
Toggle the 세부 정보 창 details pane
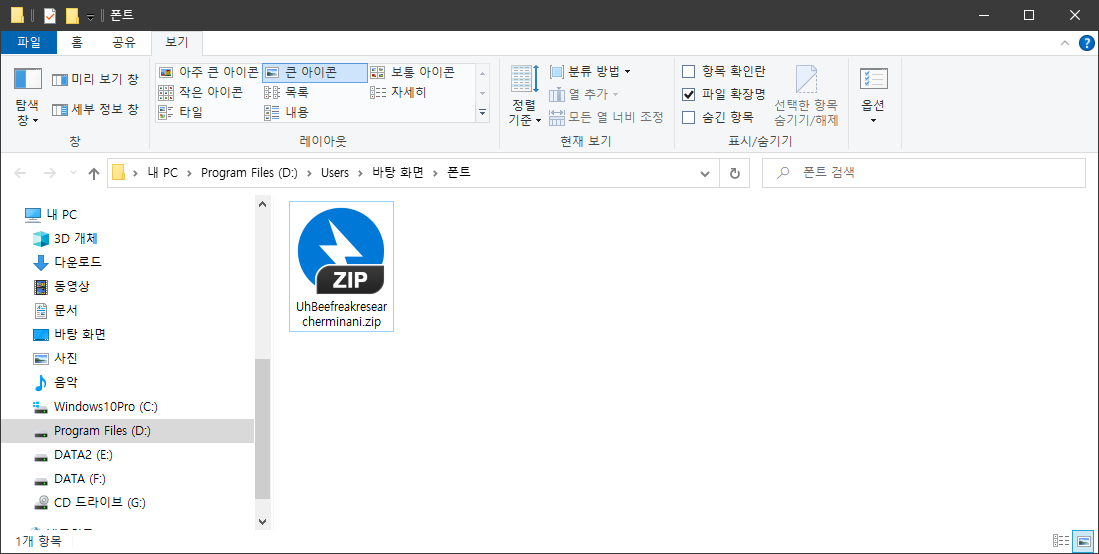point(95,109)
